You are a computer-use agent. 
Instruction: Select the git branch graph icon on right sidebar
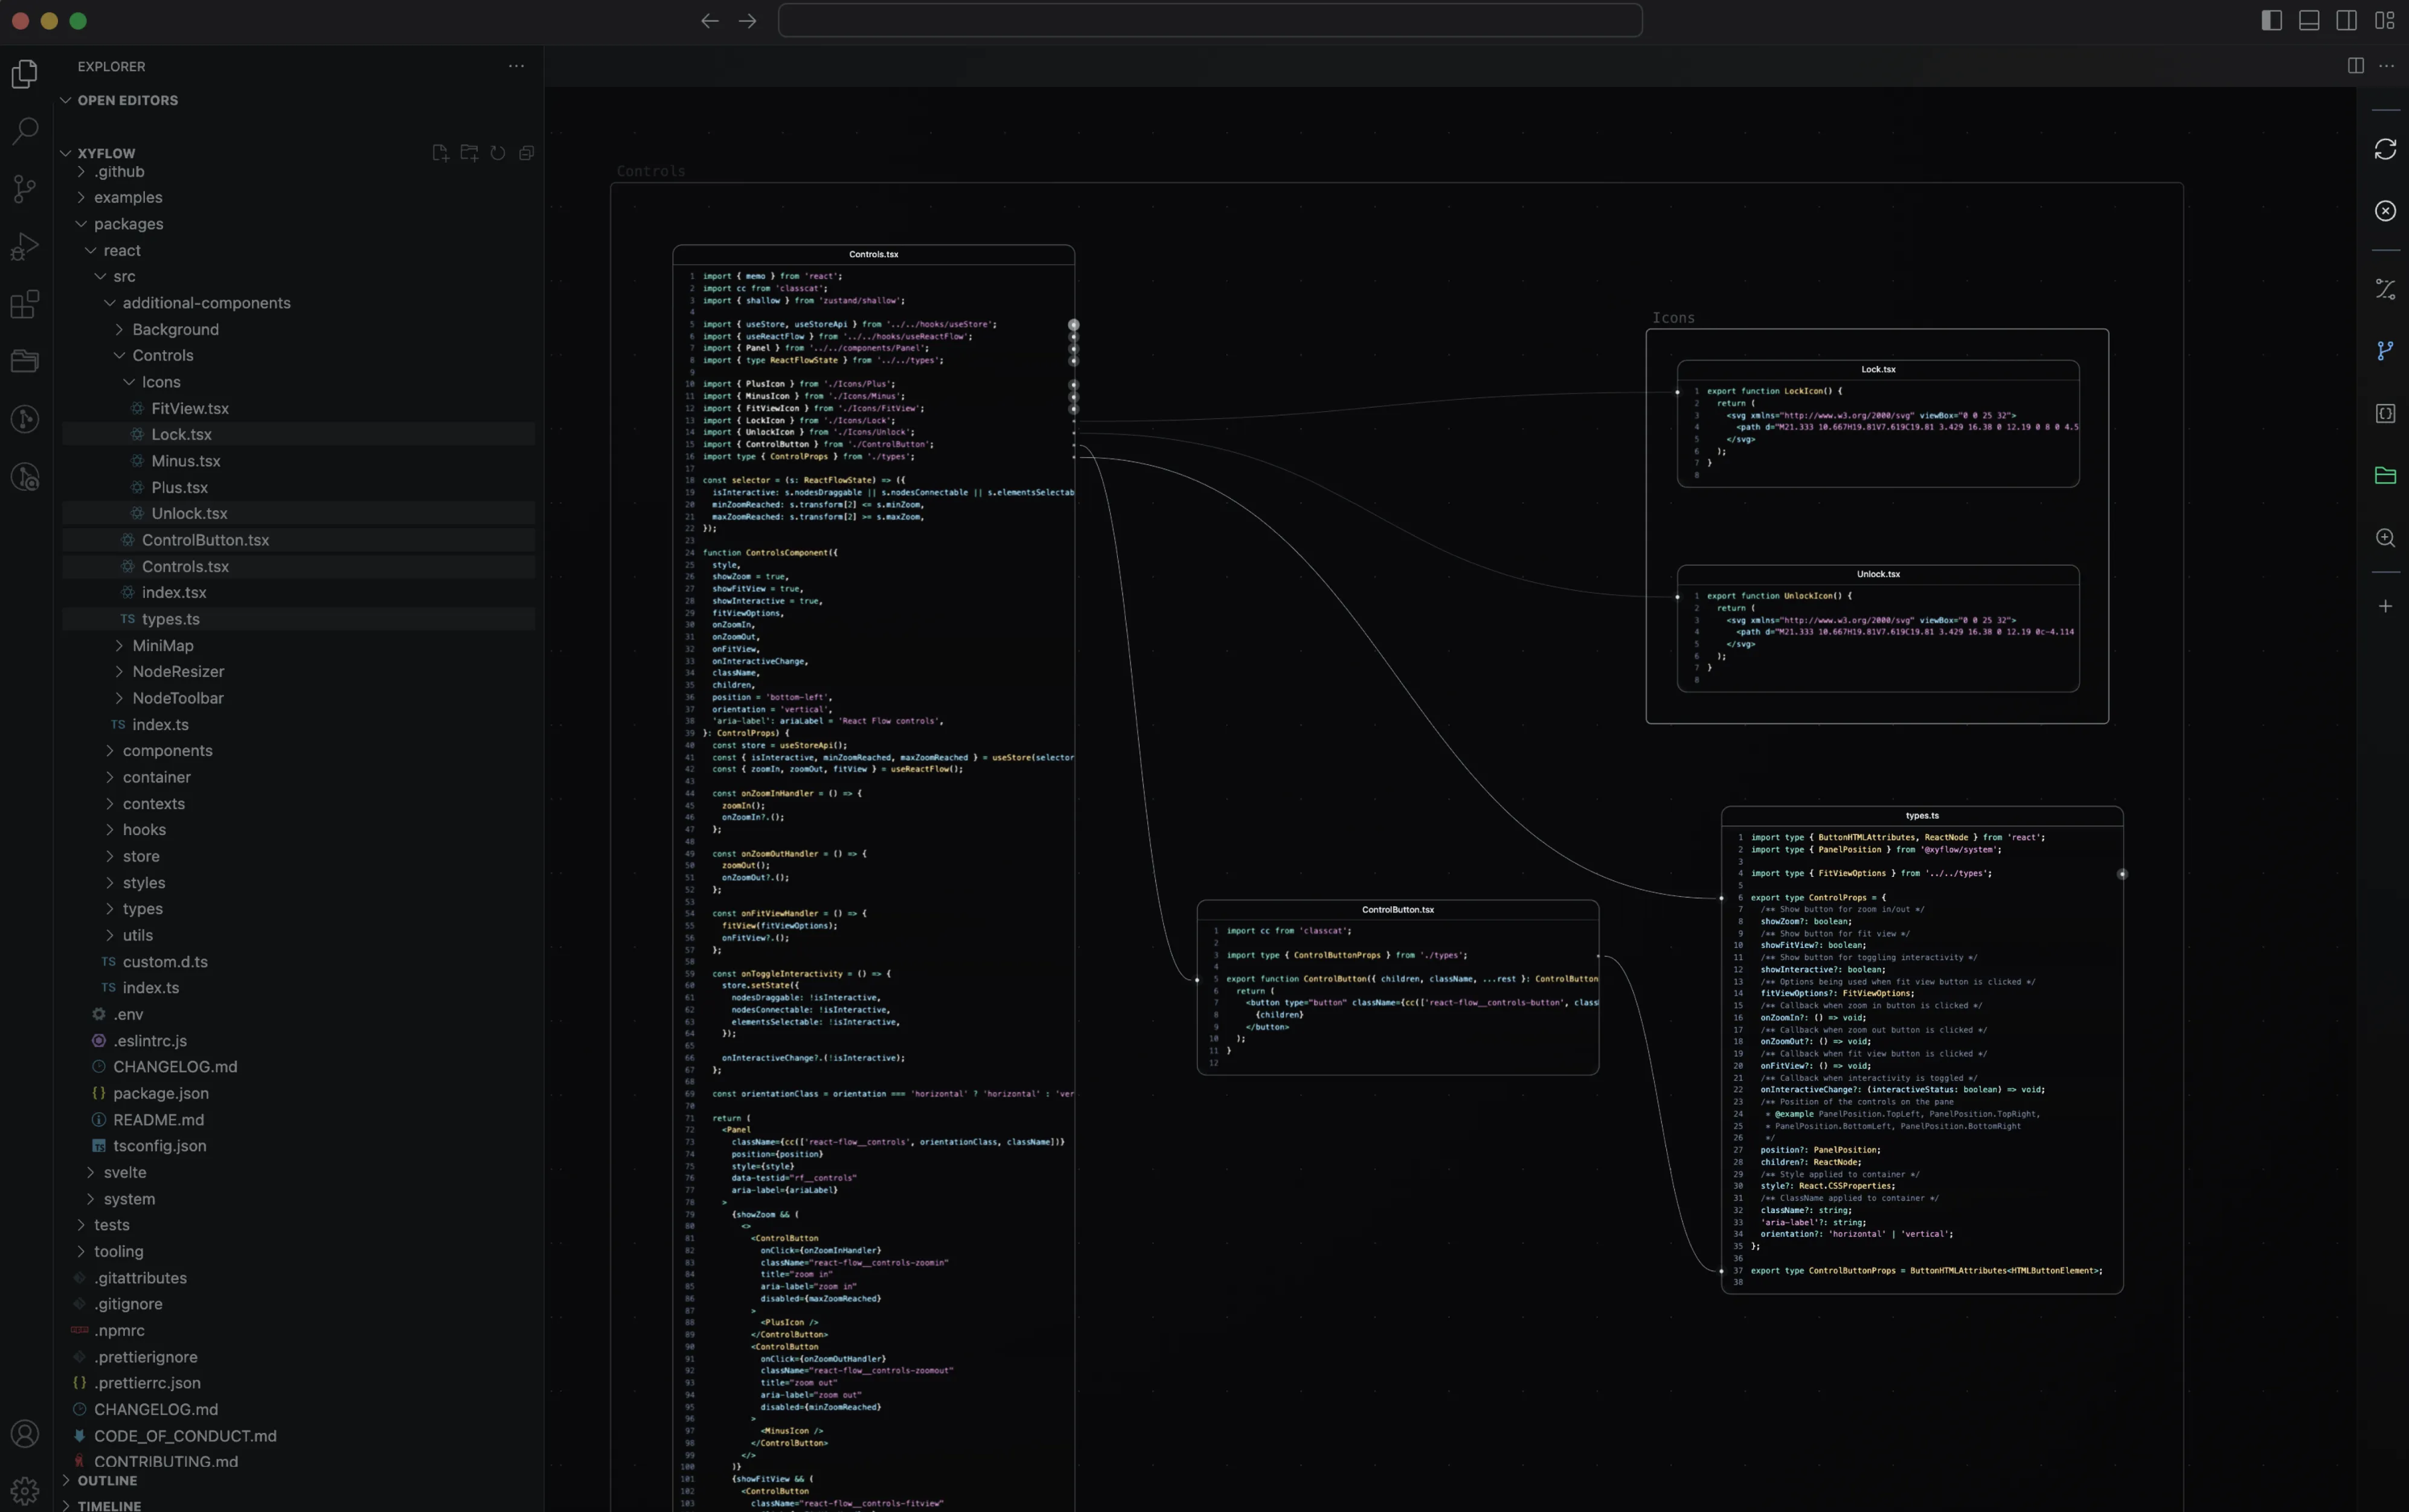point(2386,350)
